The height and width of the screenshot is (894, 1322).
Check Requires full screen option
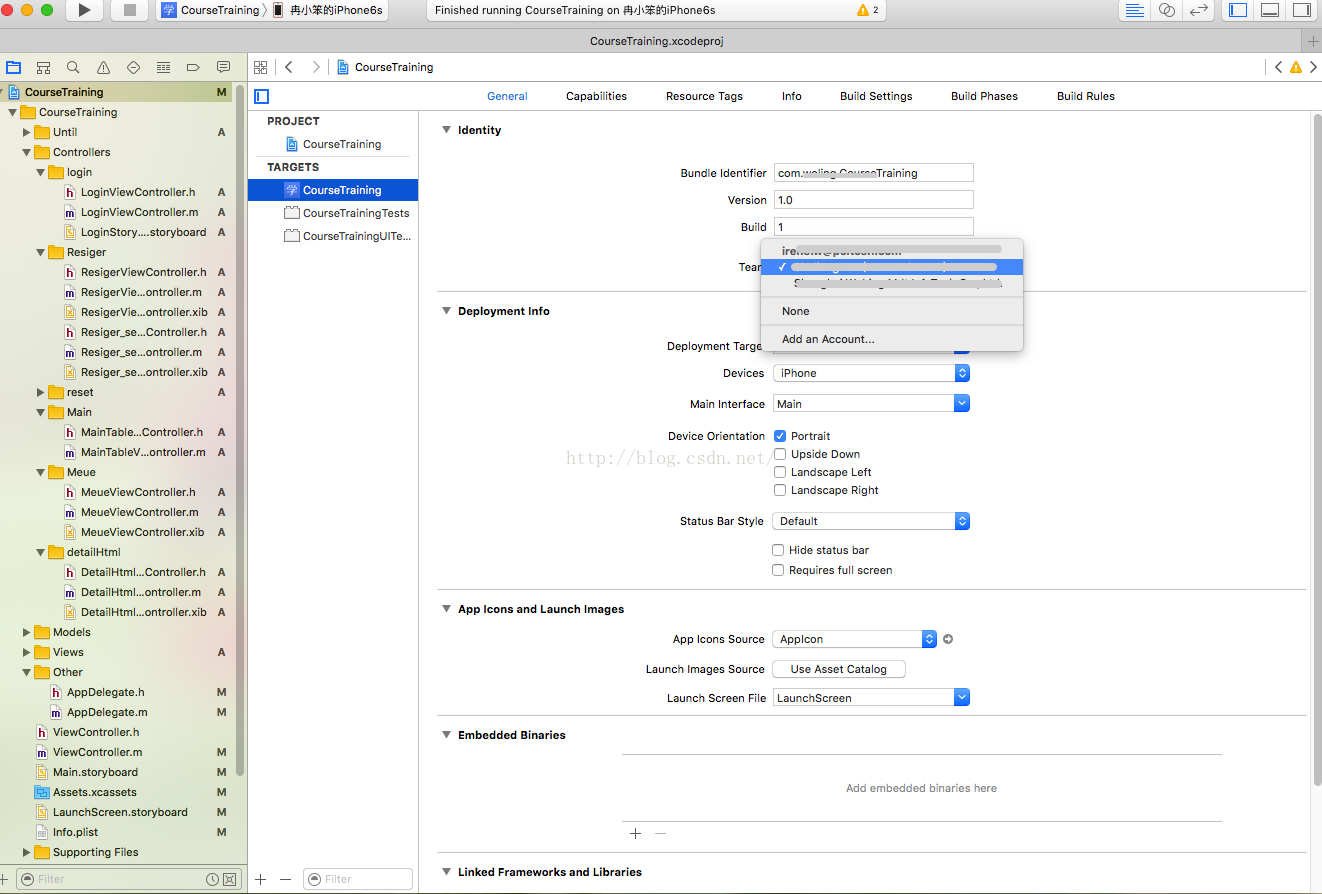(x=778, y=570)
